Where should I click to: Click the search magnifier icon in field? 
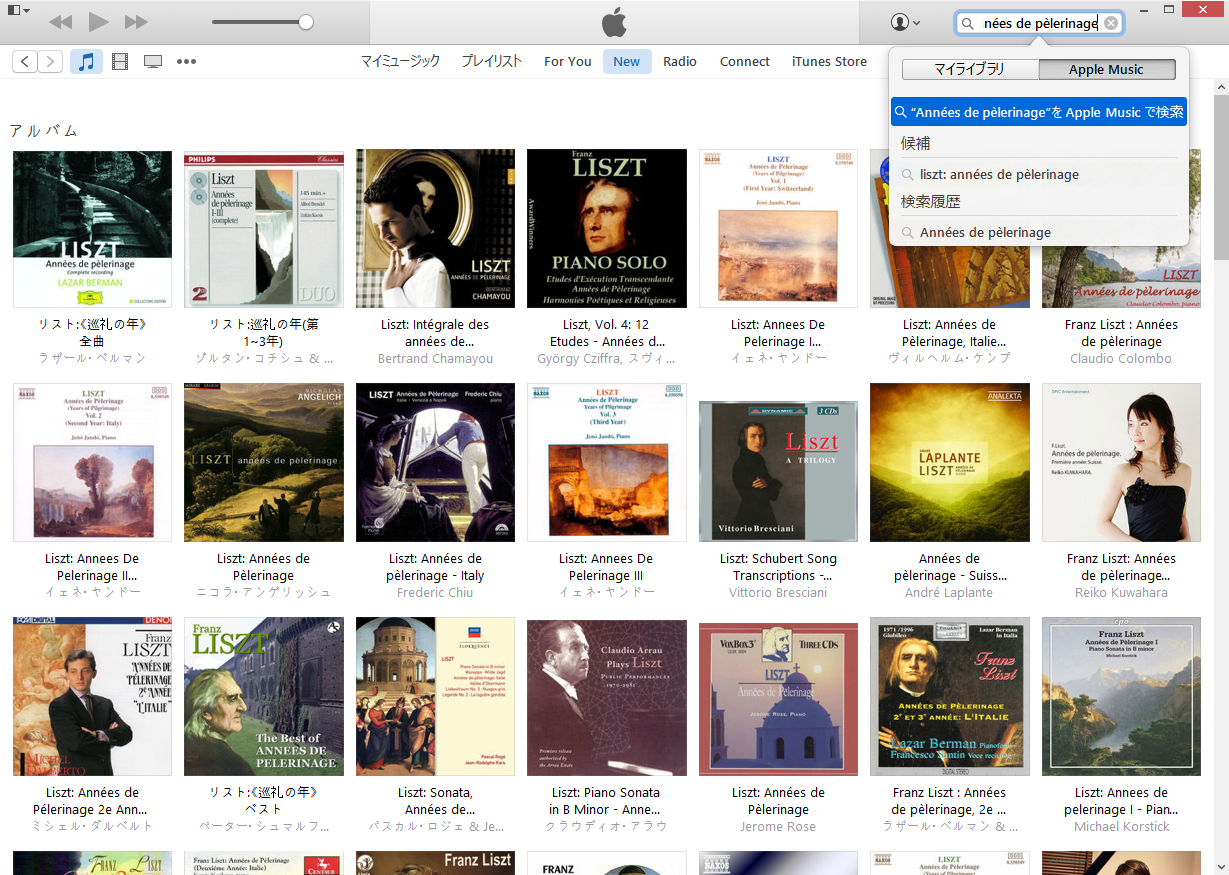[968, 23]
